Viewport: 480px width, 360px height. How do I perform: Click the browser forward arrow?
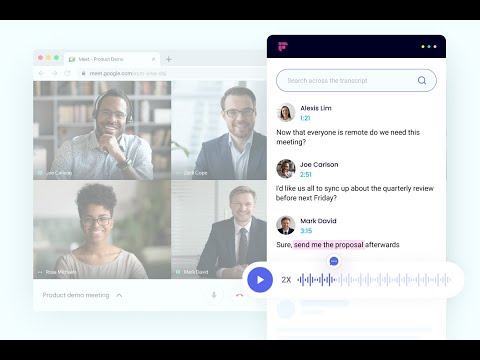click(54, 73)
